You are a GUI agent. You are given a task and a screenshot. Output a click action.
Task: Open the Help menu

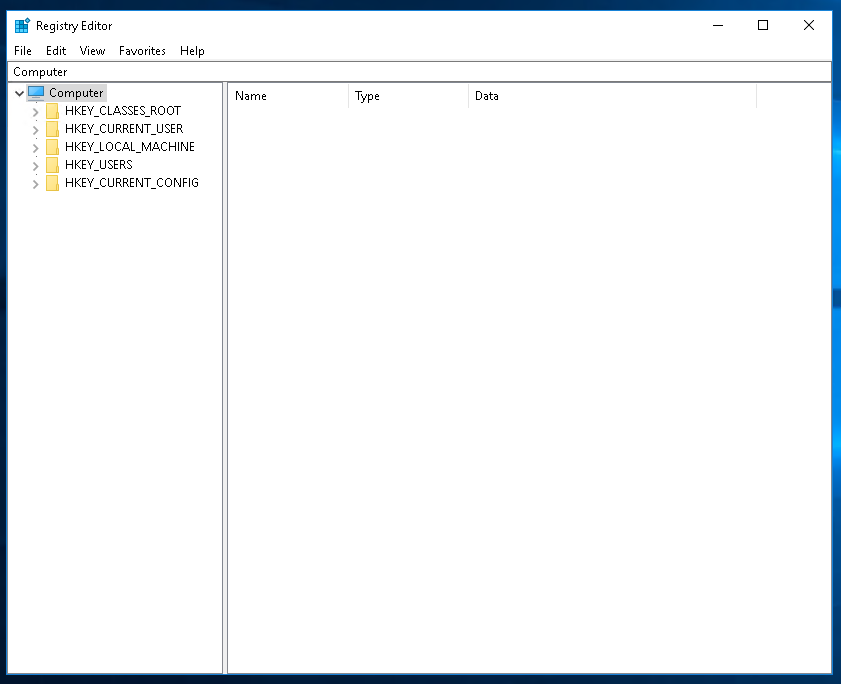click(192, 50)
